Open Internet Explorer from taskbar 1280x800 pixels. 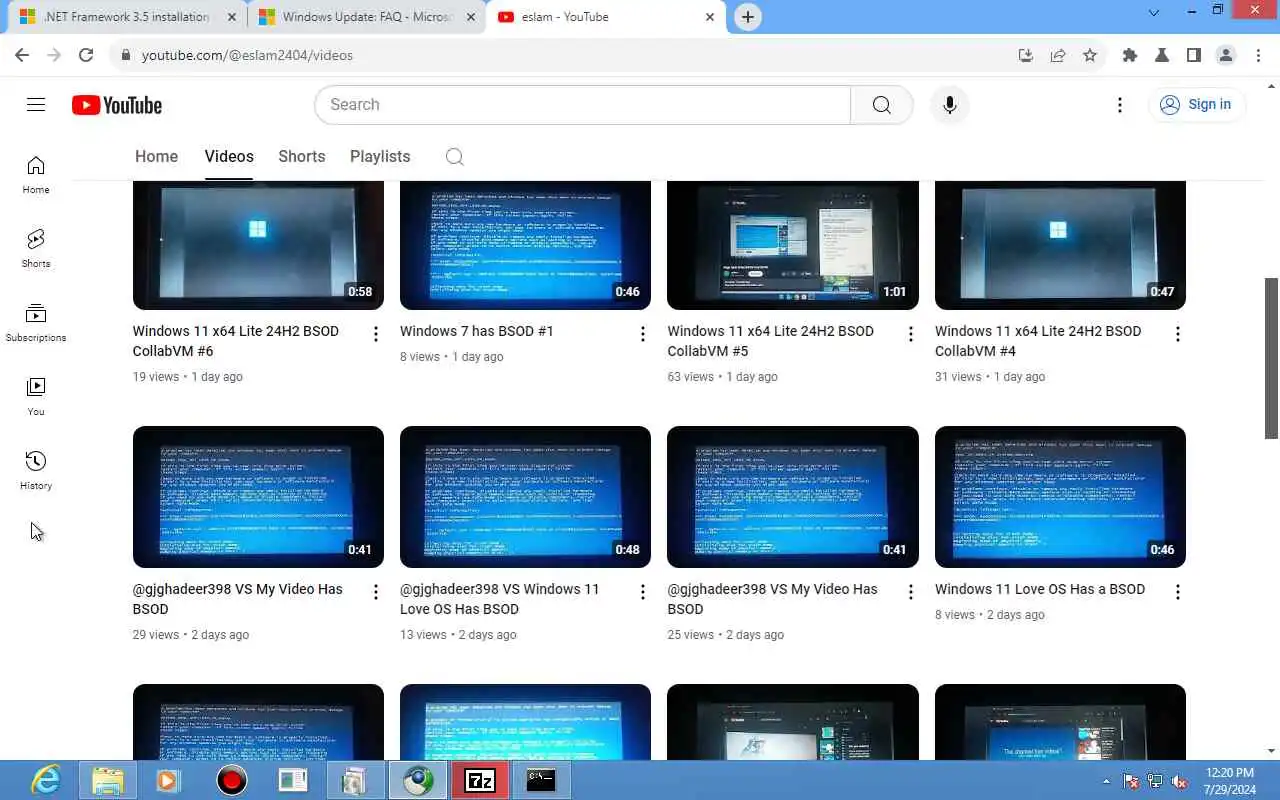click(x=46, y=780)
